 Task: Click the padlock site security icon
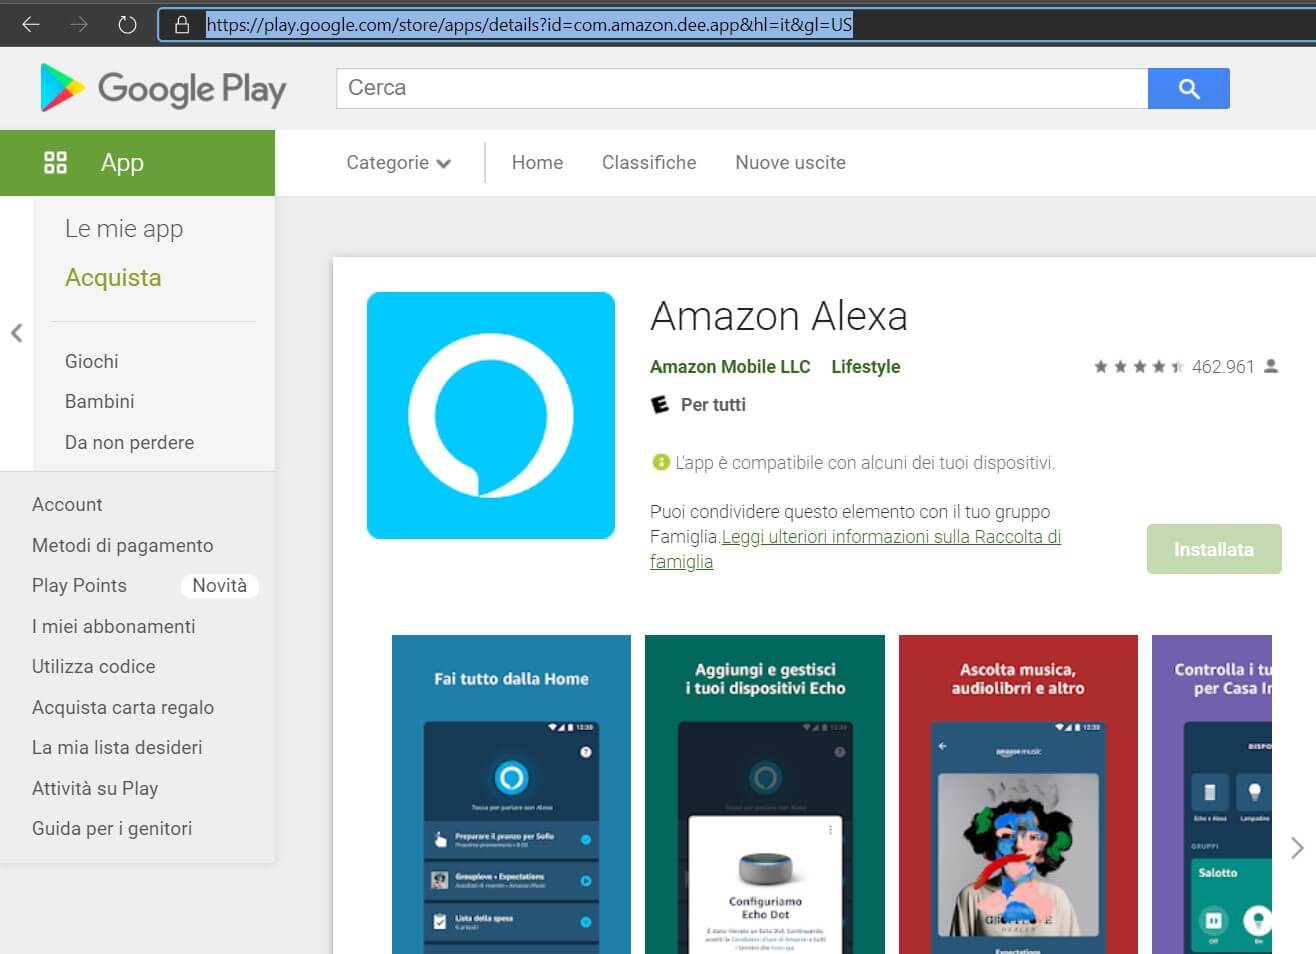(x=182, y=25)
